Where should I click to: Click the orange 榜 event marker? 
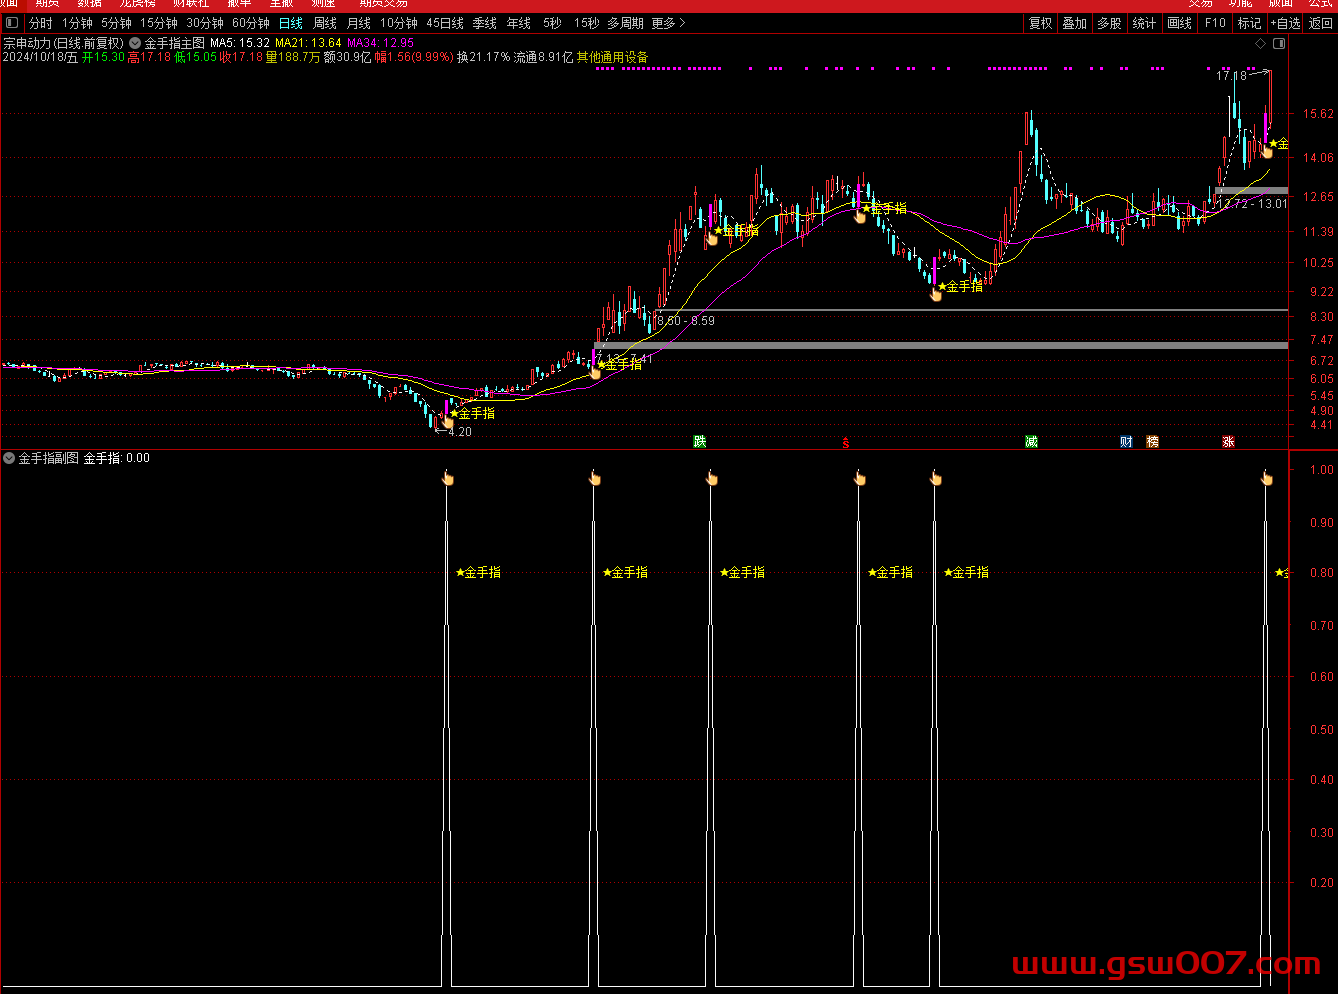click(1152, 441)
